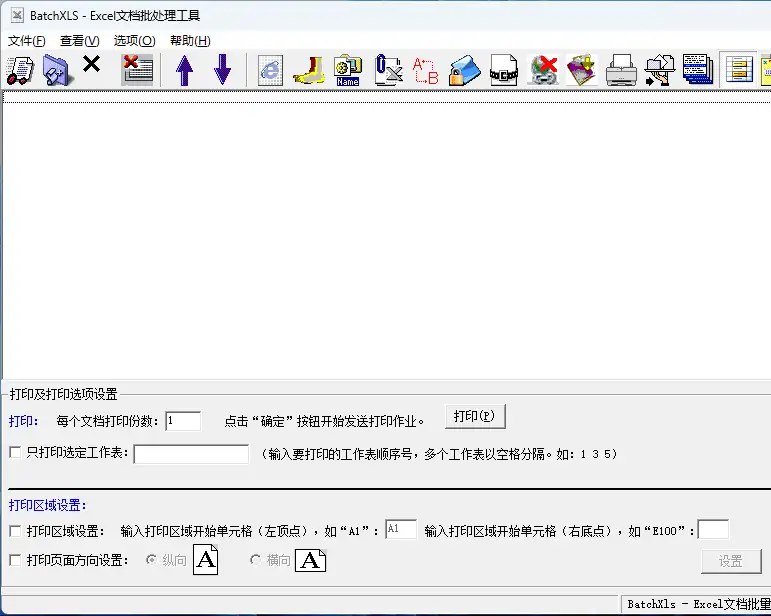This screenshot has height=616, width=771.
Task: Click the globe with red X icon
Action: [542, 70]
